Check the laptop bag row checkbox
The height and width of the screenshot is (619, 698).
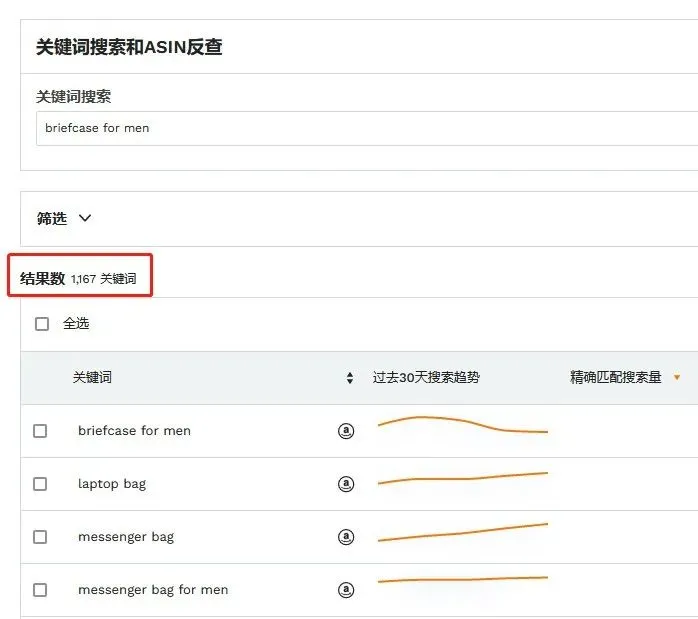[40, 484]
